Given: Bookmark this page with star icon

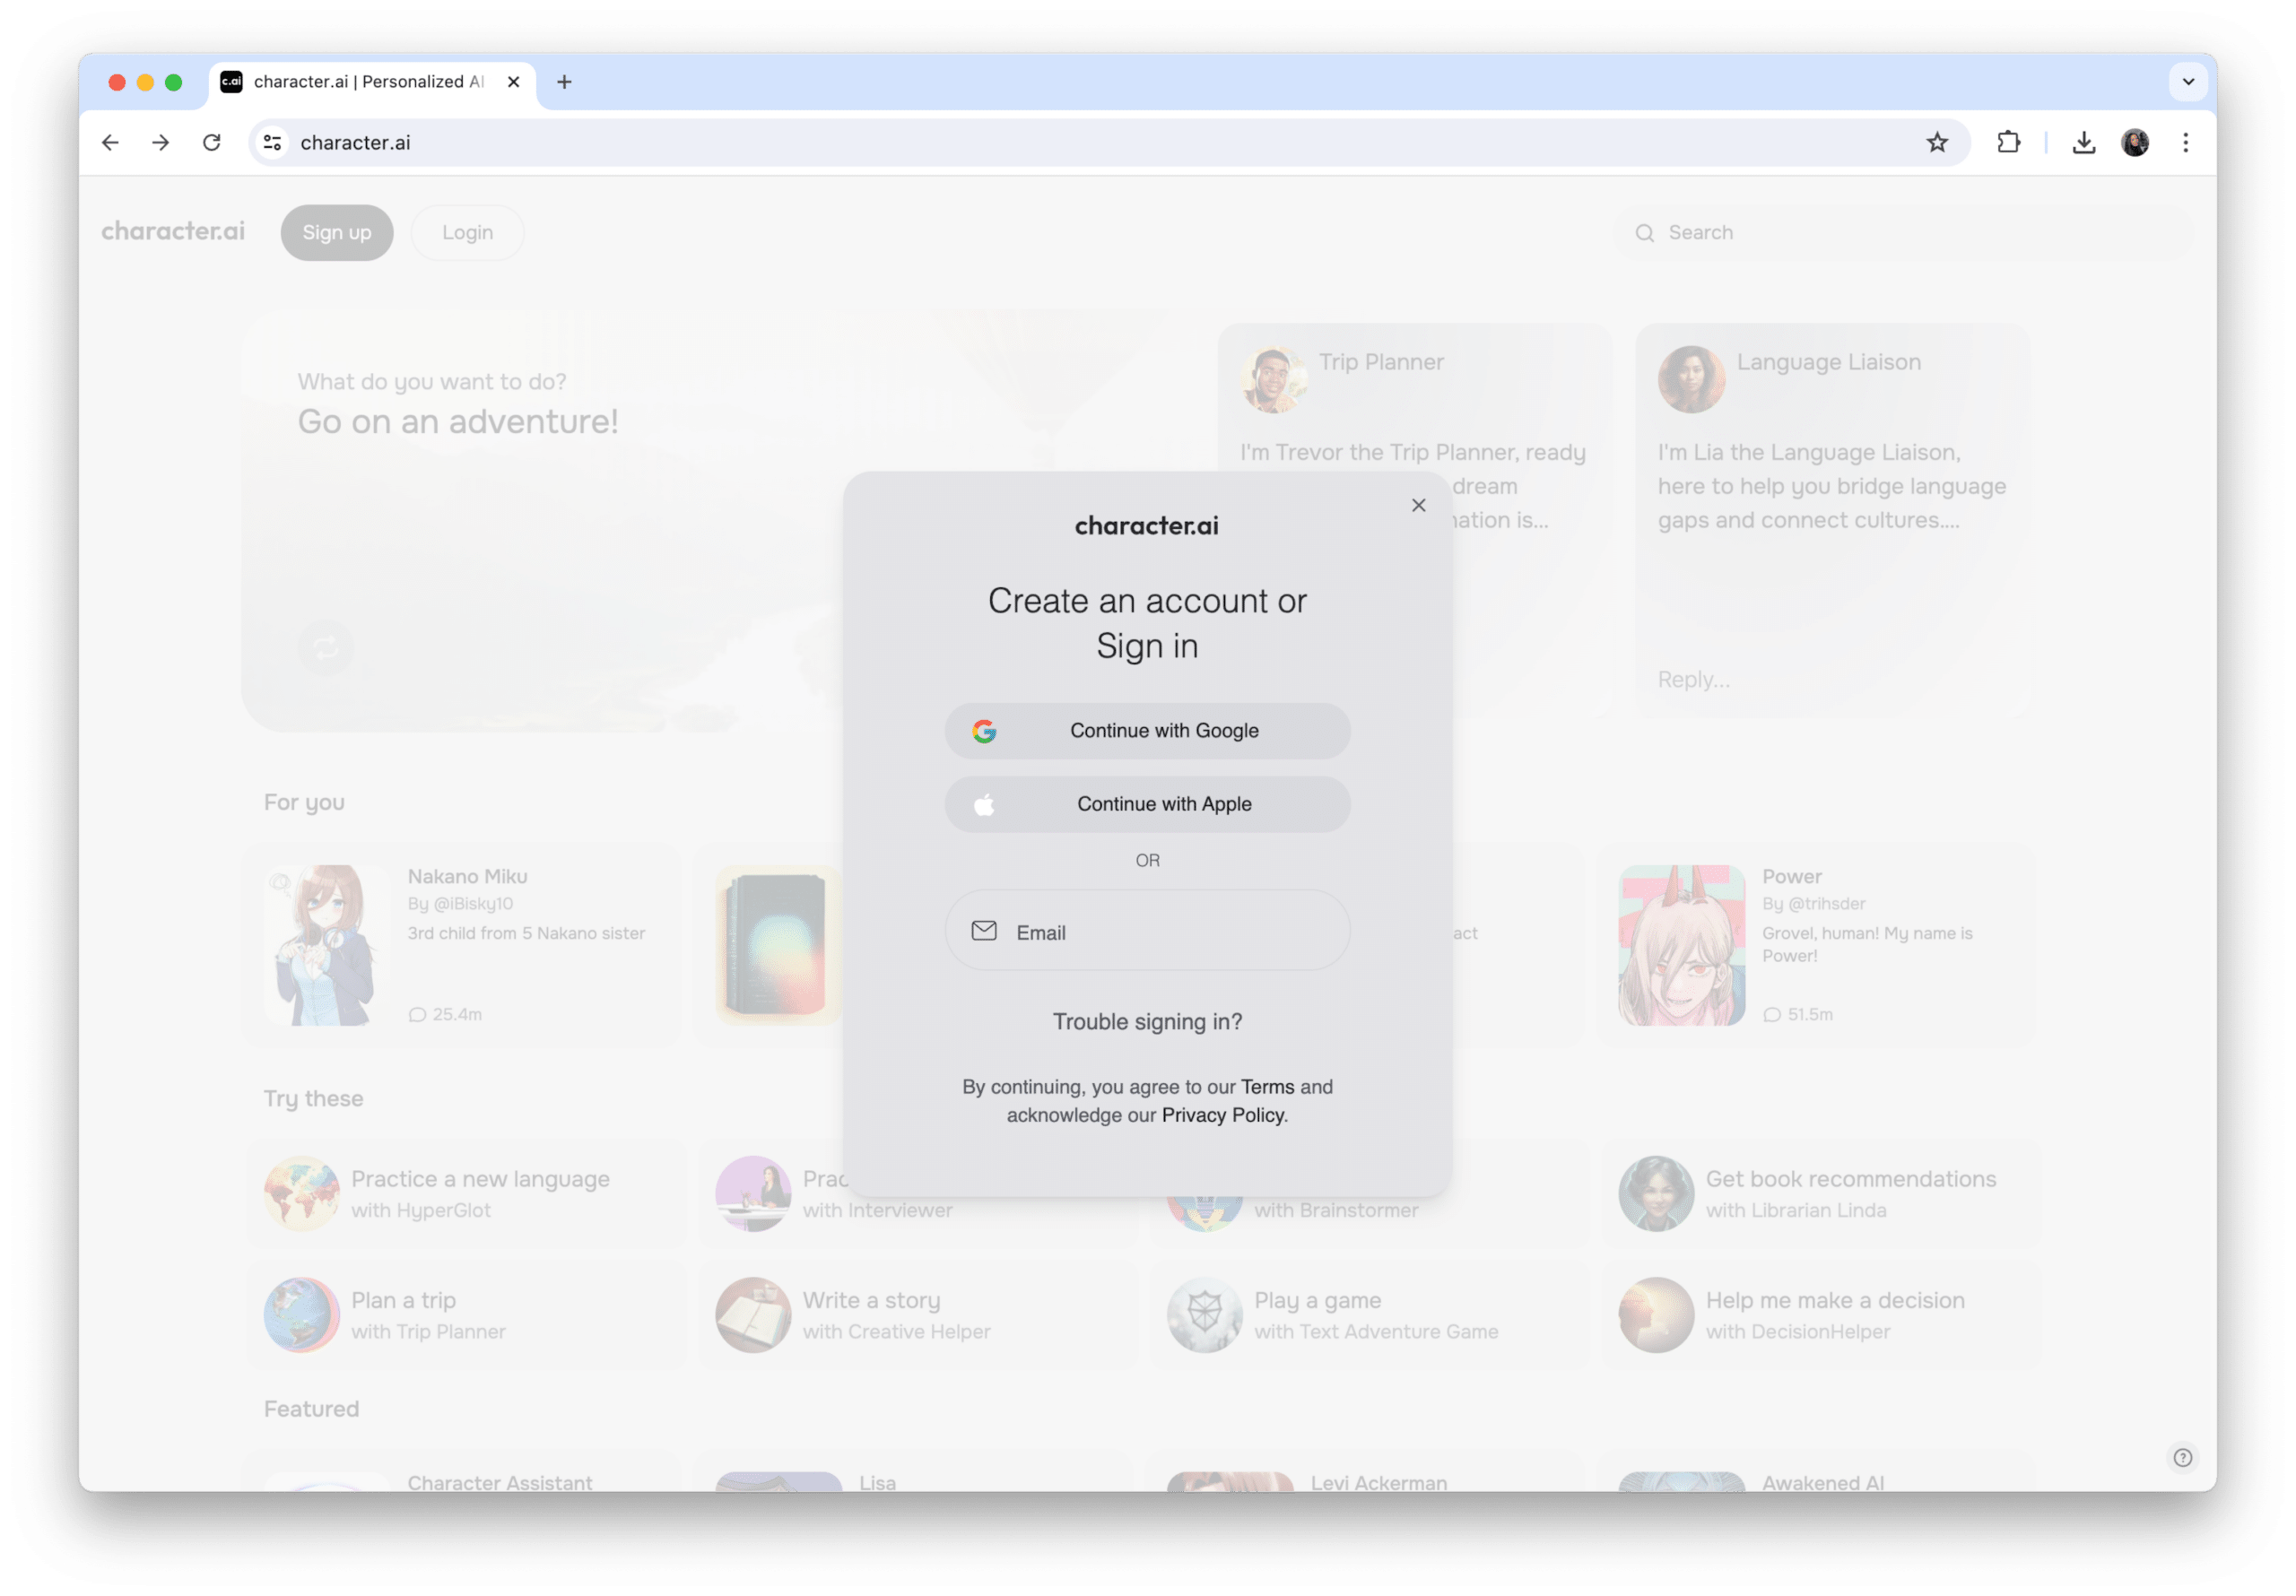Looking at the screenshot, I should (x=1937, y=142).
